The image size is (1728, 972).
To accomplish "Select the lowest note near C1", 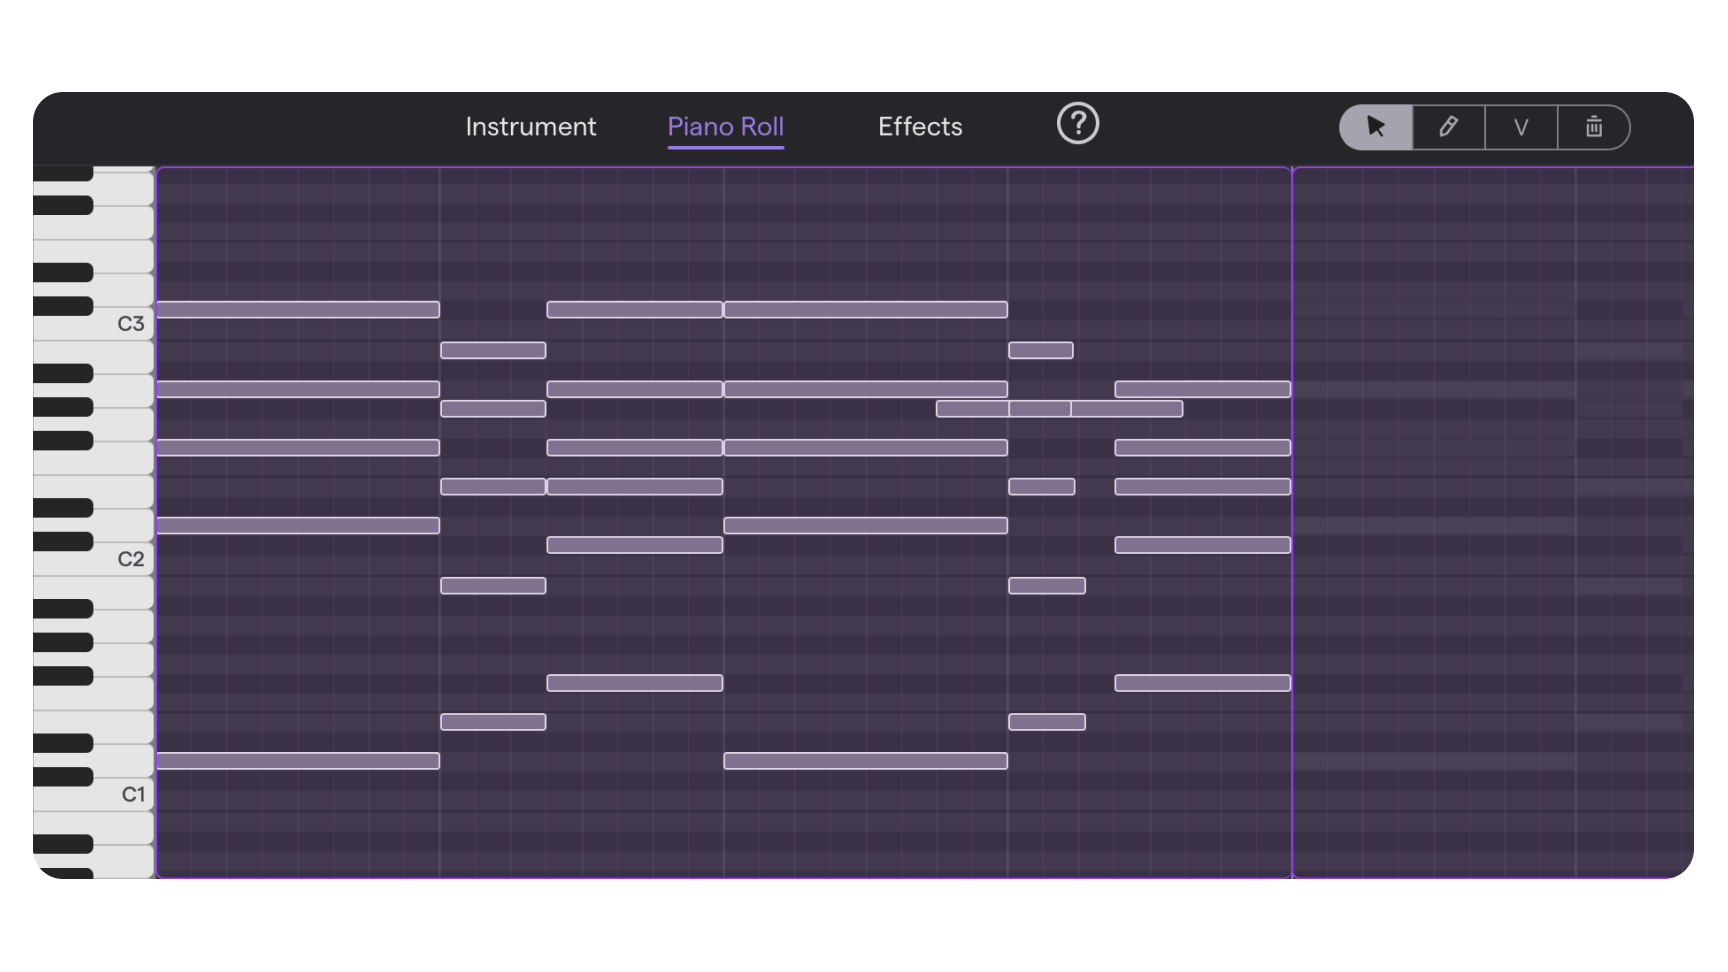I will [297, 761].
